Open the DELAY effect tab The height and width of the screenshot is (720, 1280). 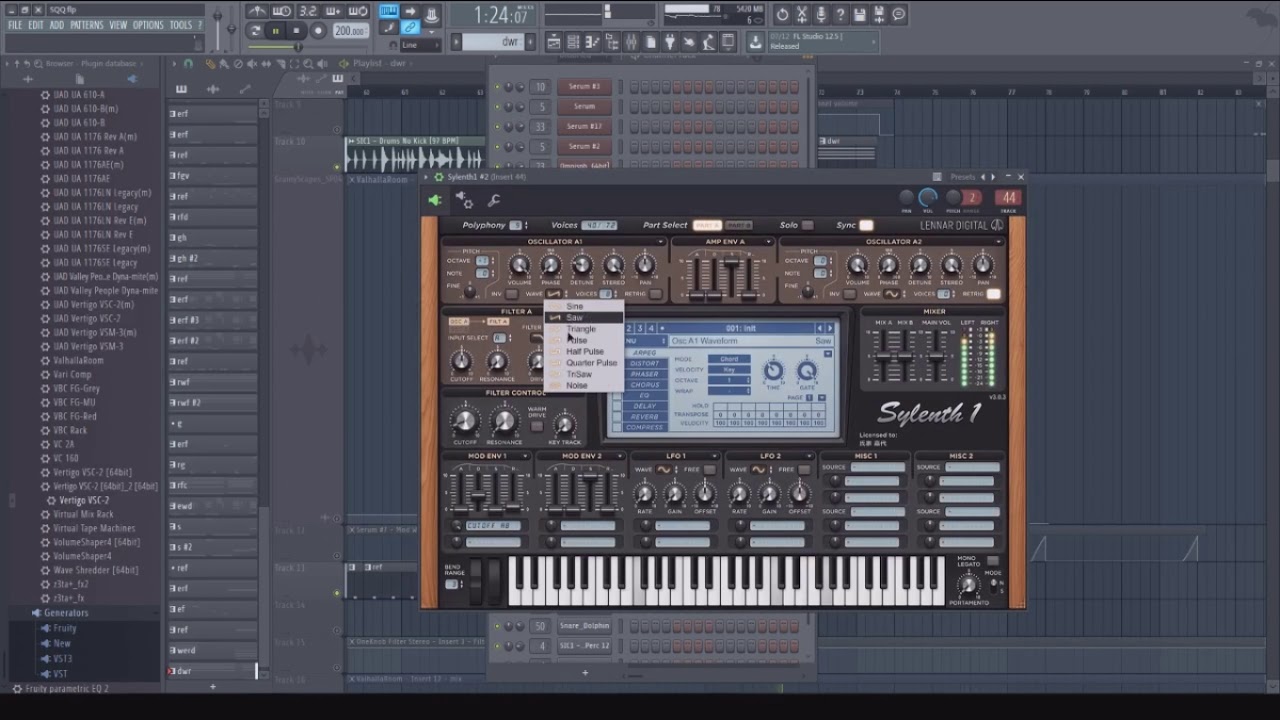tap(644, 406)
